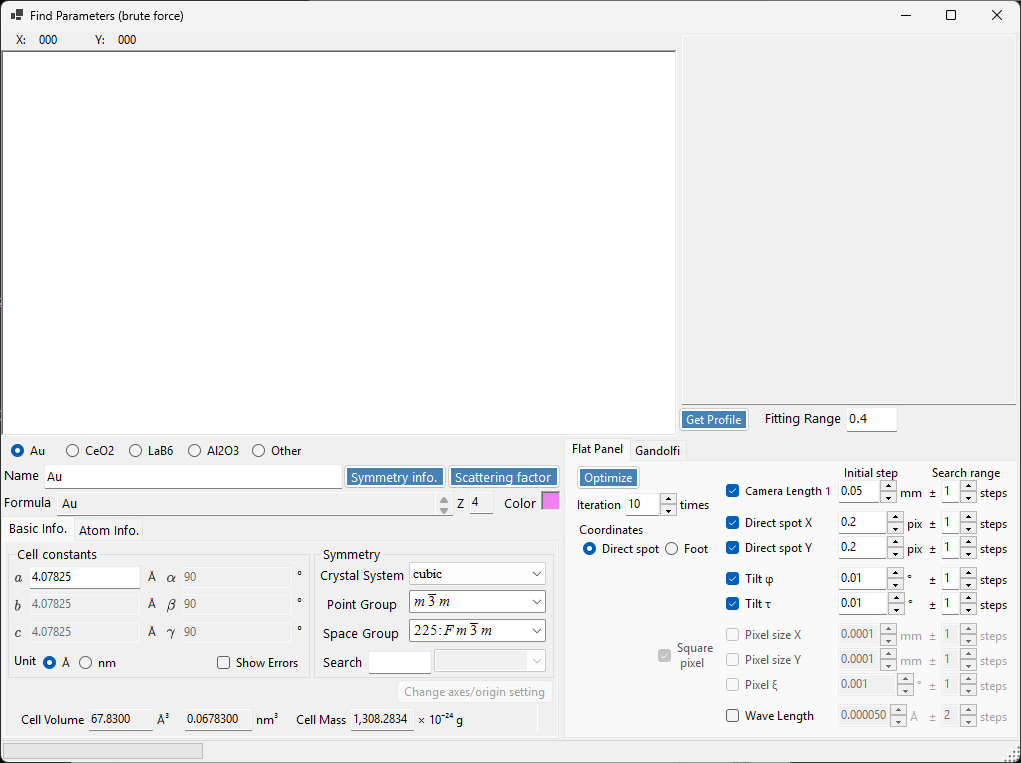Decrease Direct spot X initial step
The width and height of the screenshot is (1021, 763).
tap(895, 529)
